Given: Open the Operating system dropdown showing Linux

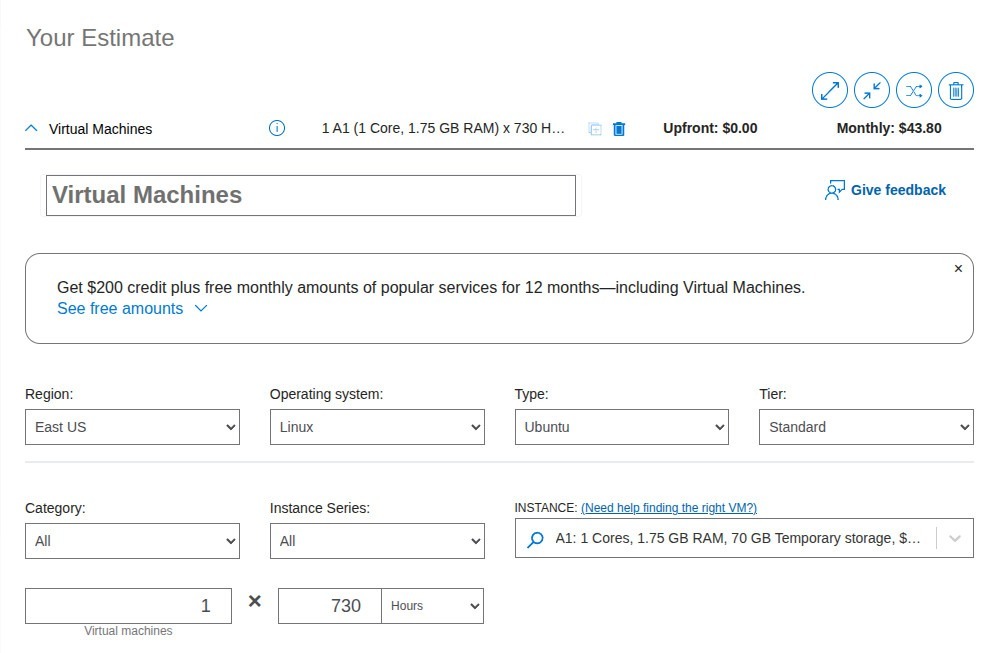Looking at the screenshot, I should [376, 427].
